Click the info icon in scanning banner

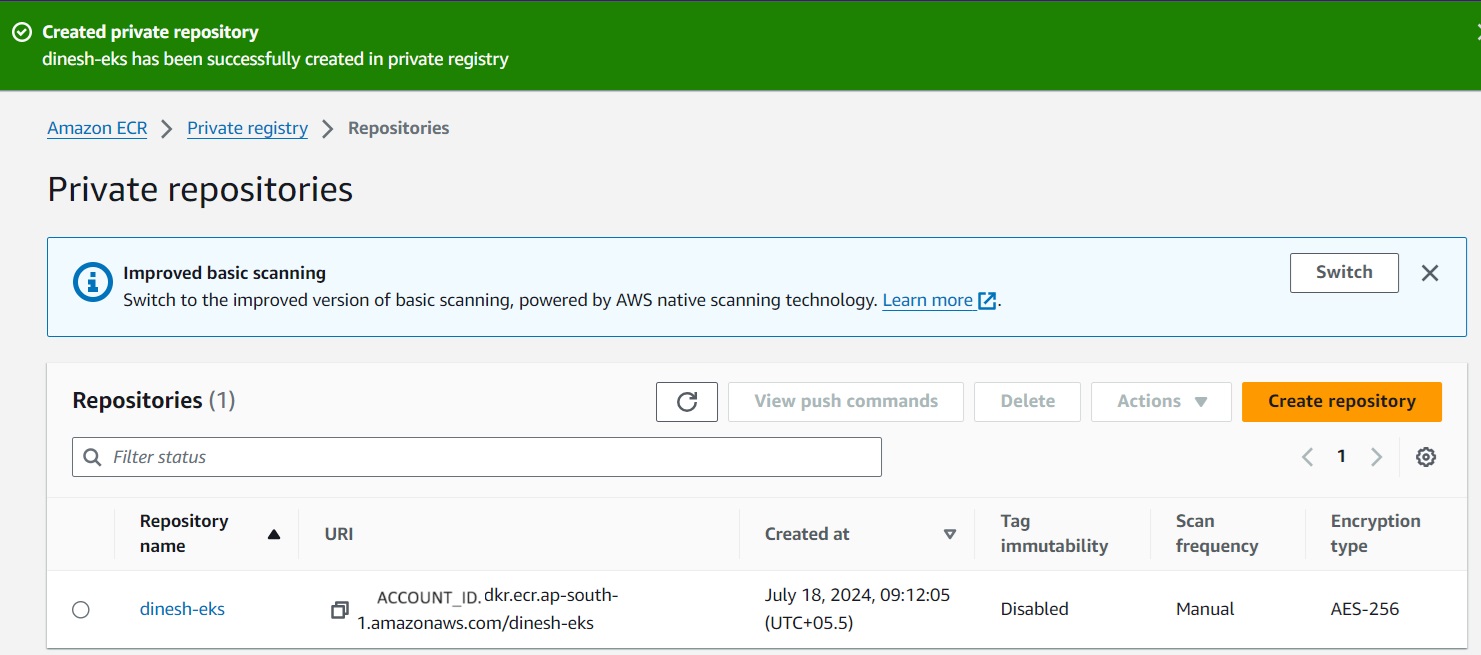(x=93, y=283)
